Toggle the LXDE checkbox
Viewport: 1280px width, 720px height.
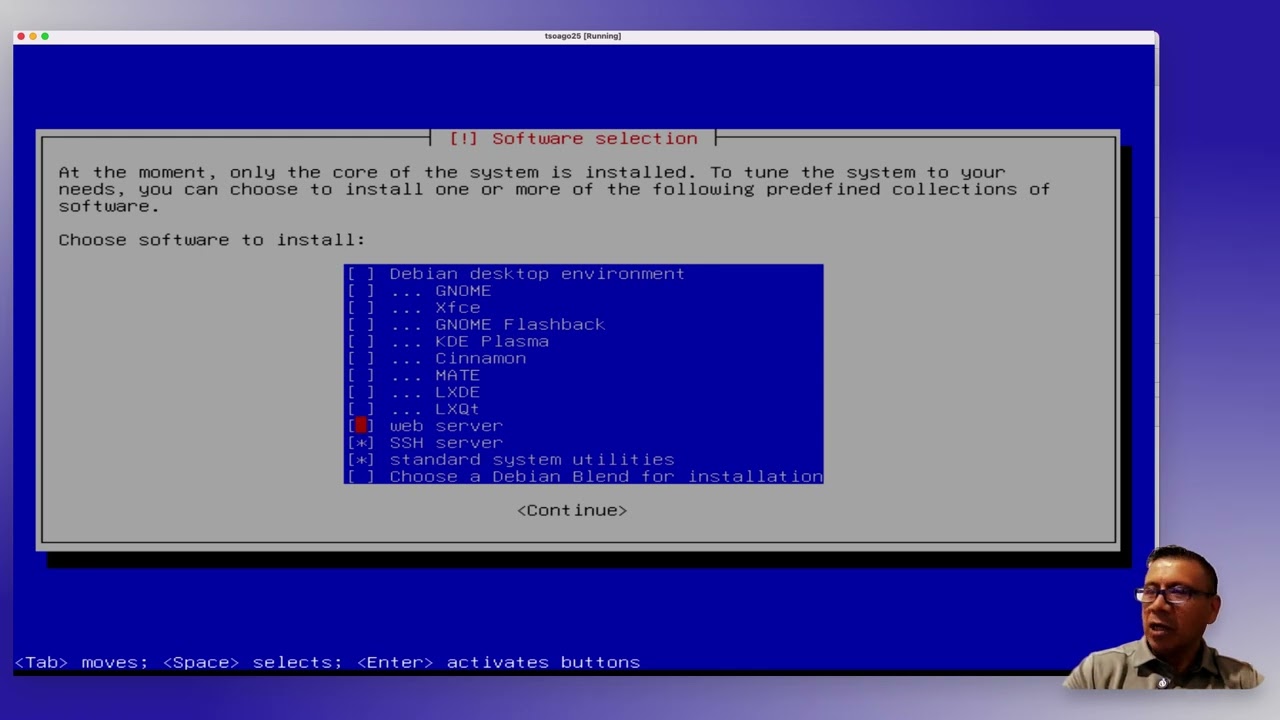pyautogui.click(x=361, y=393)
